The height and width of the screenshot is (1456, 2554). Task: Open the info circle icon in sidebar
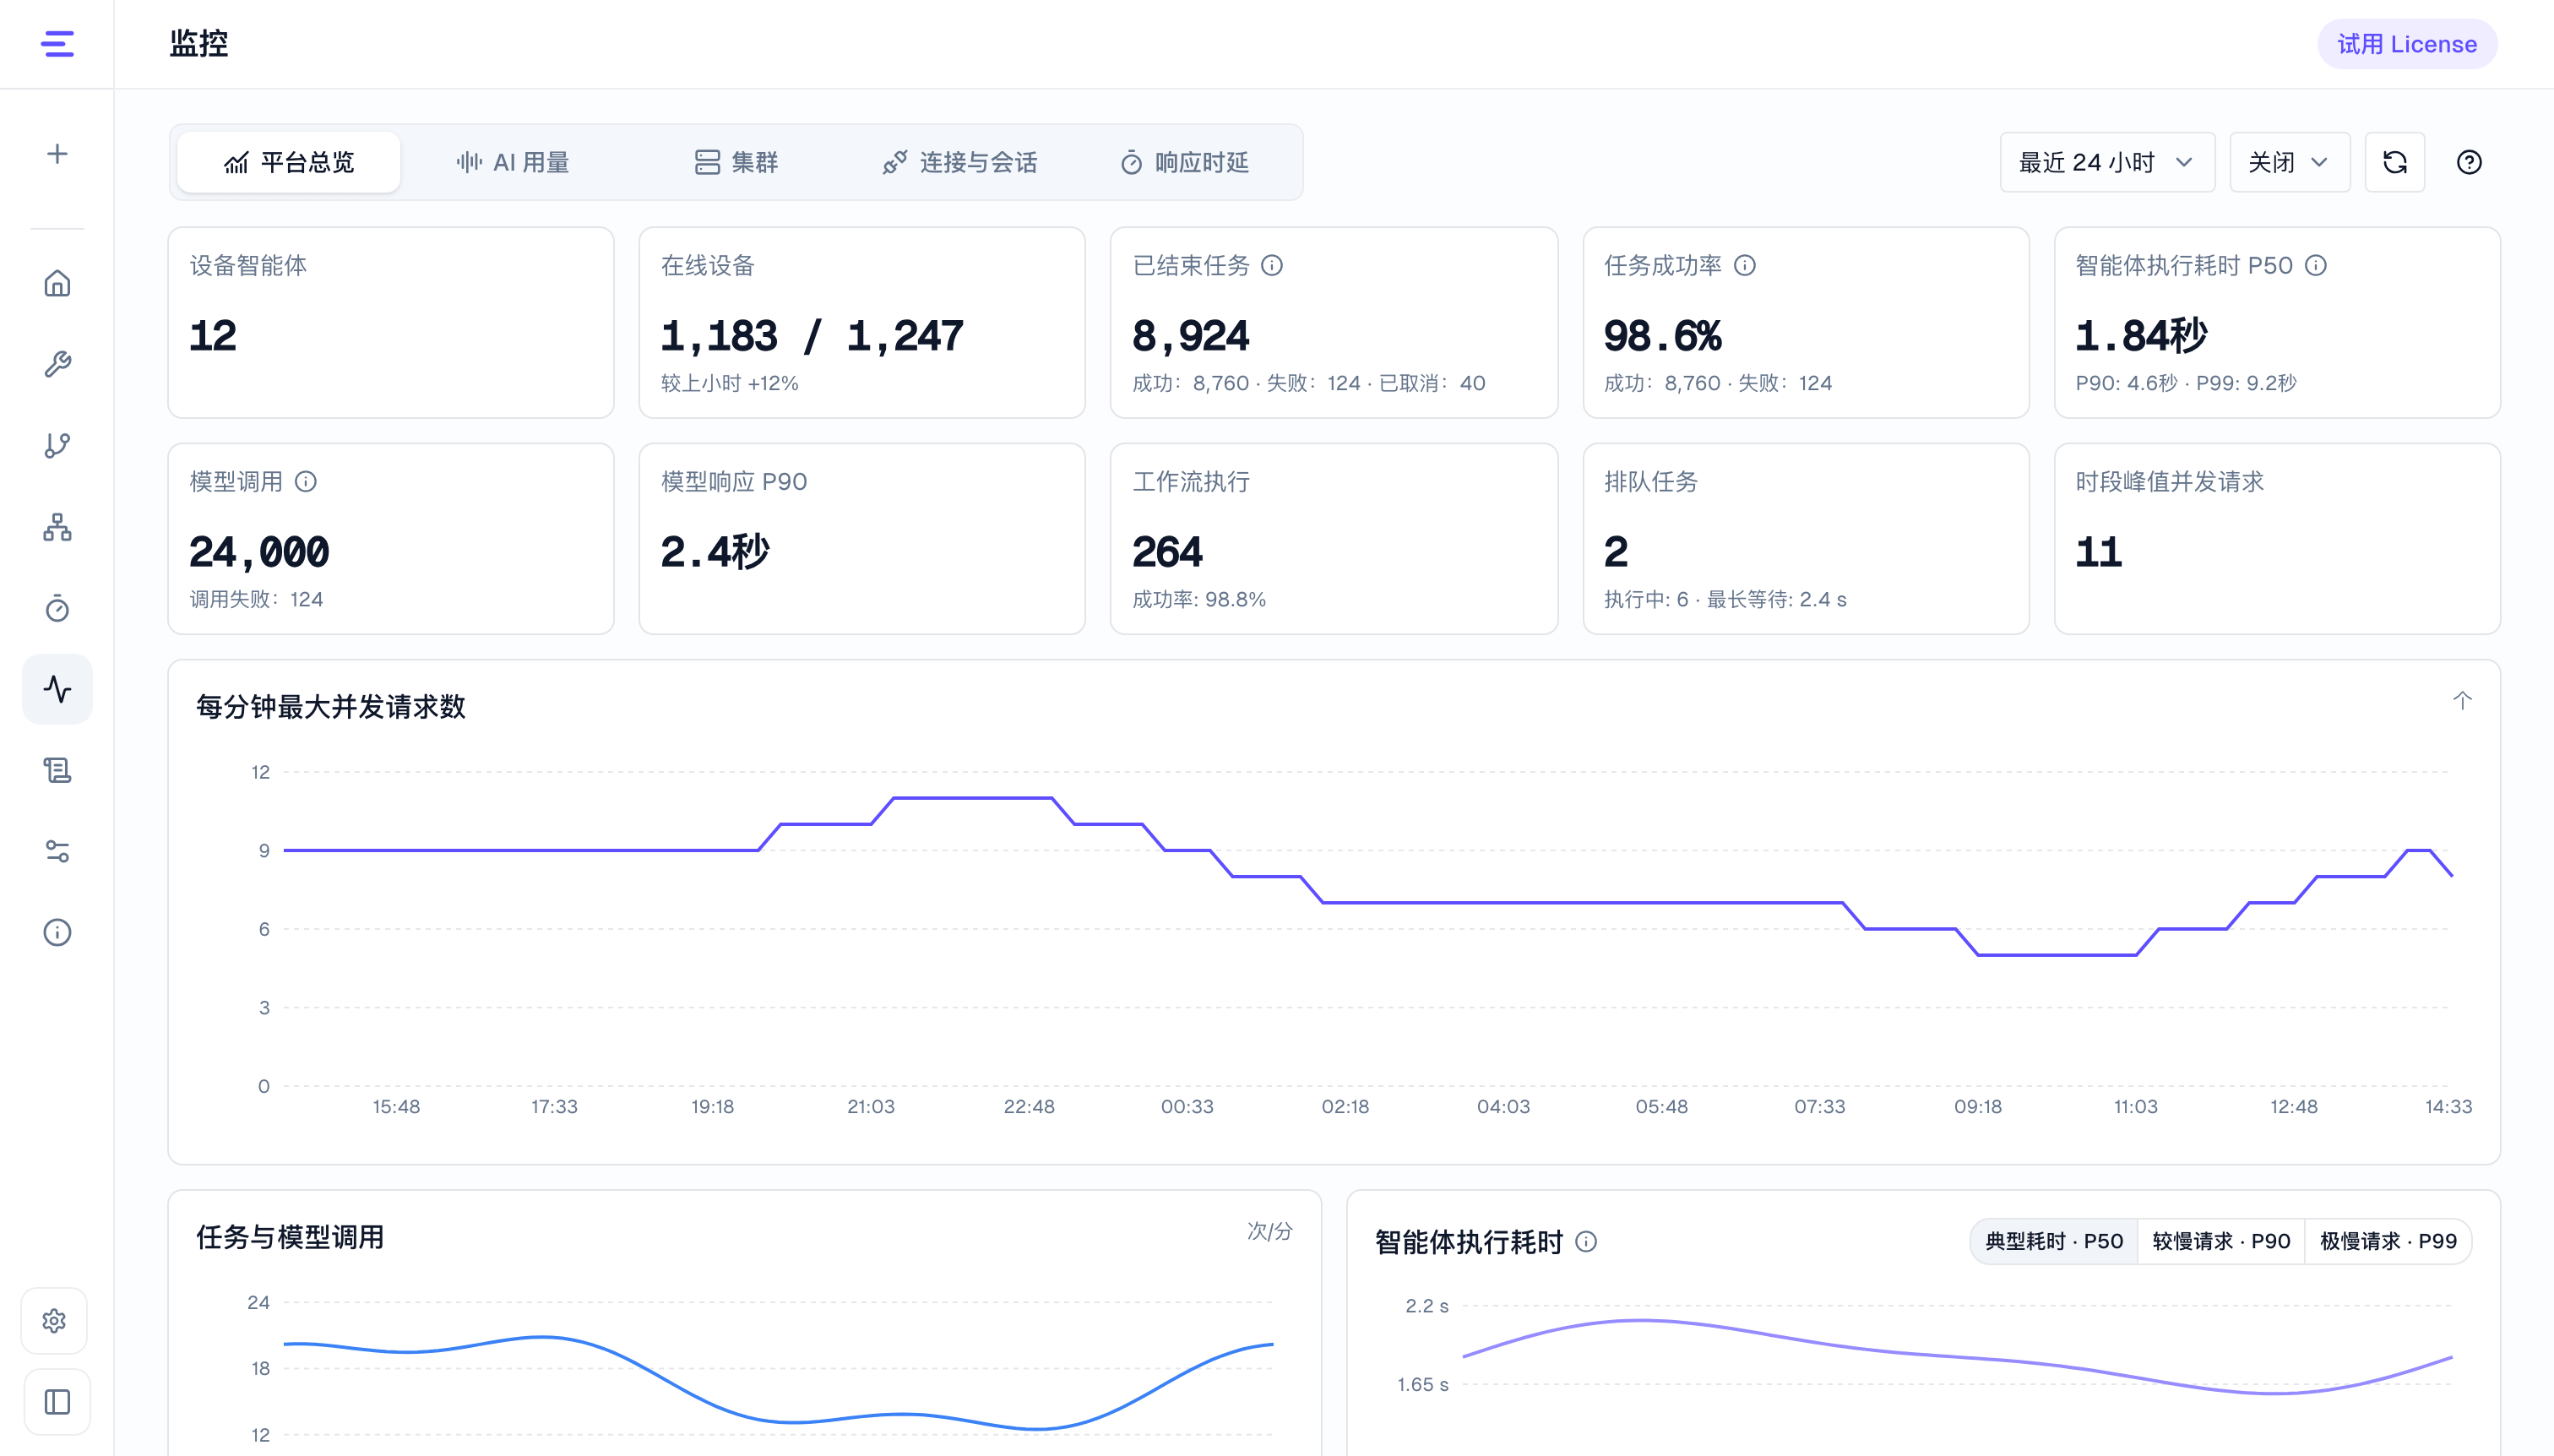pos(57,932)
